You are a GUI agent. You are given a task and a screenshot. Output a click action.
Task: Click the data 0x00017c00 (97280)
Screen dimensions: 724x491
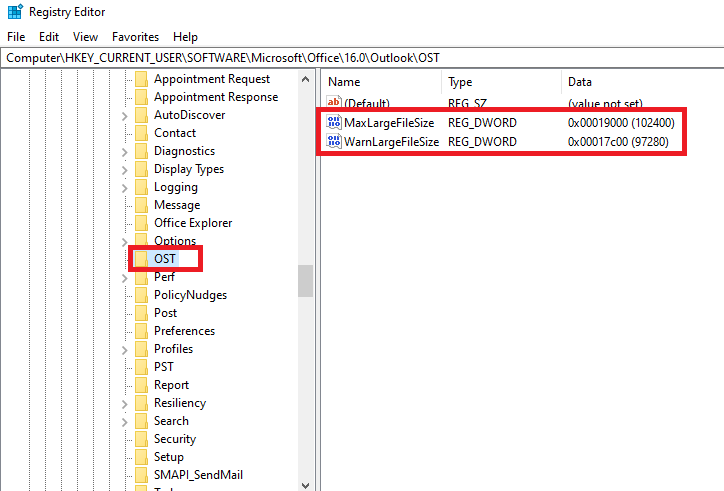[x=618, y=142]
